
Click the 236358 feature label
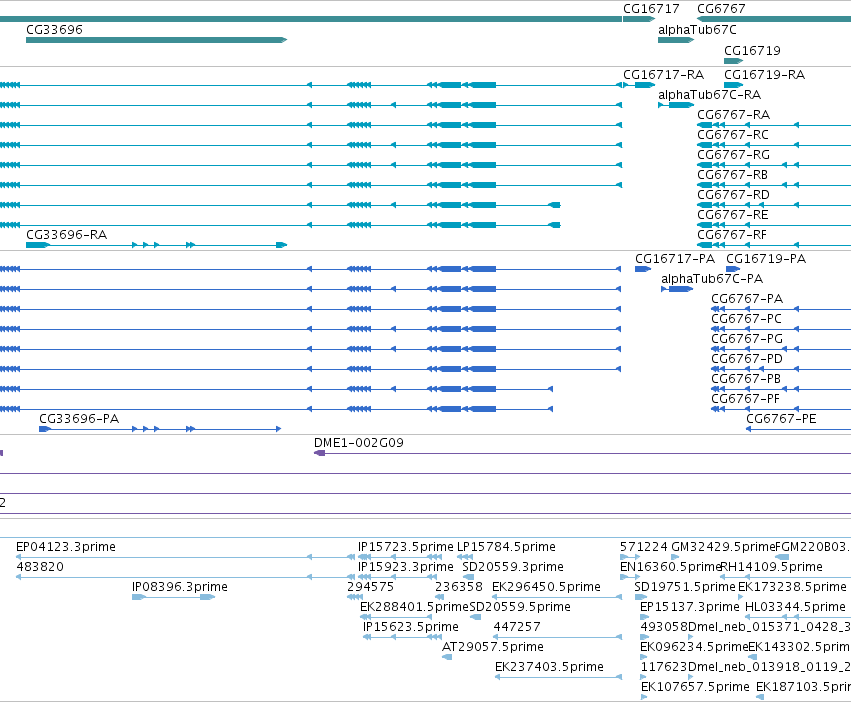pyautogui.click(x=459, y=587)
